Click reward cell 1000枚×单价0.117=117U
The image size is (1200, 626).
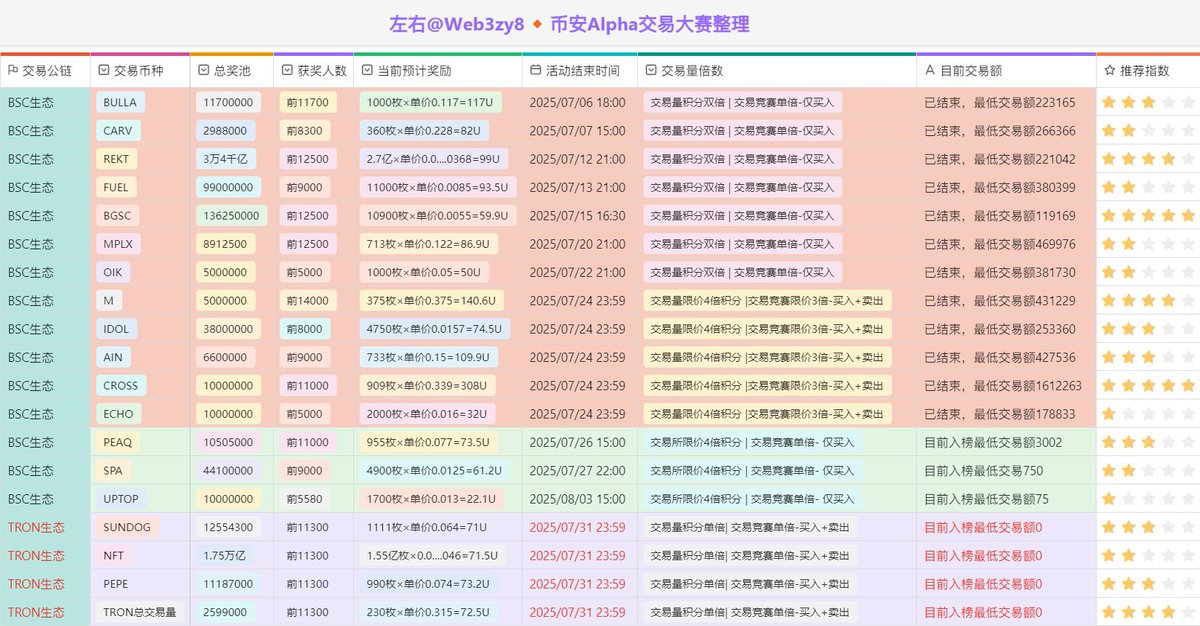pyautogui.click(x=432, y=102)
